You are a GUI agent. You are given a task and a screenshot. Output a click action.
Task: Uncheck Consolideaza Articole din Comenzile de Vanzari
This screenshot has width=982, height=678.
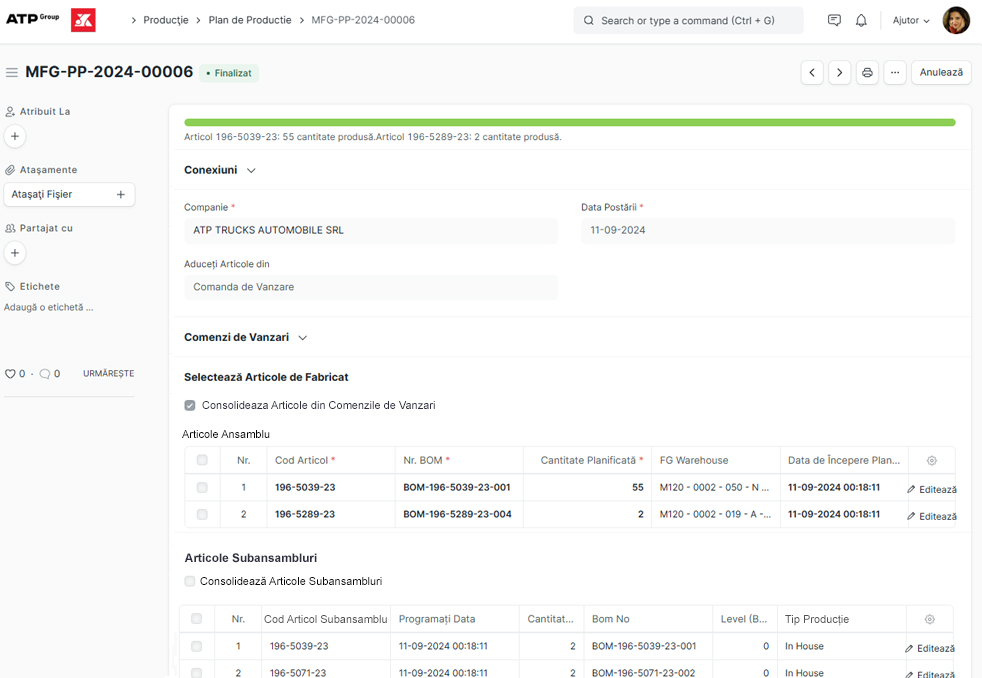[189, 405]
